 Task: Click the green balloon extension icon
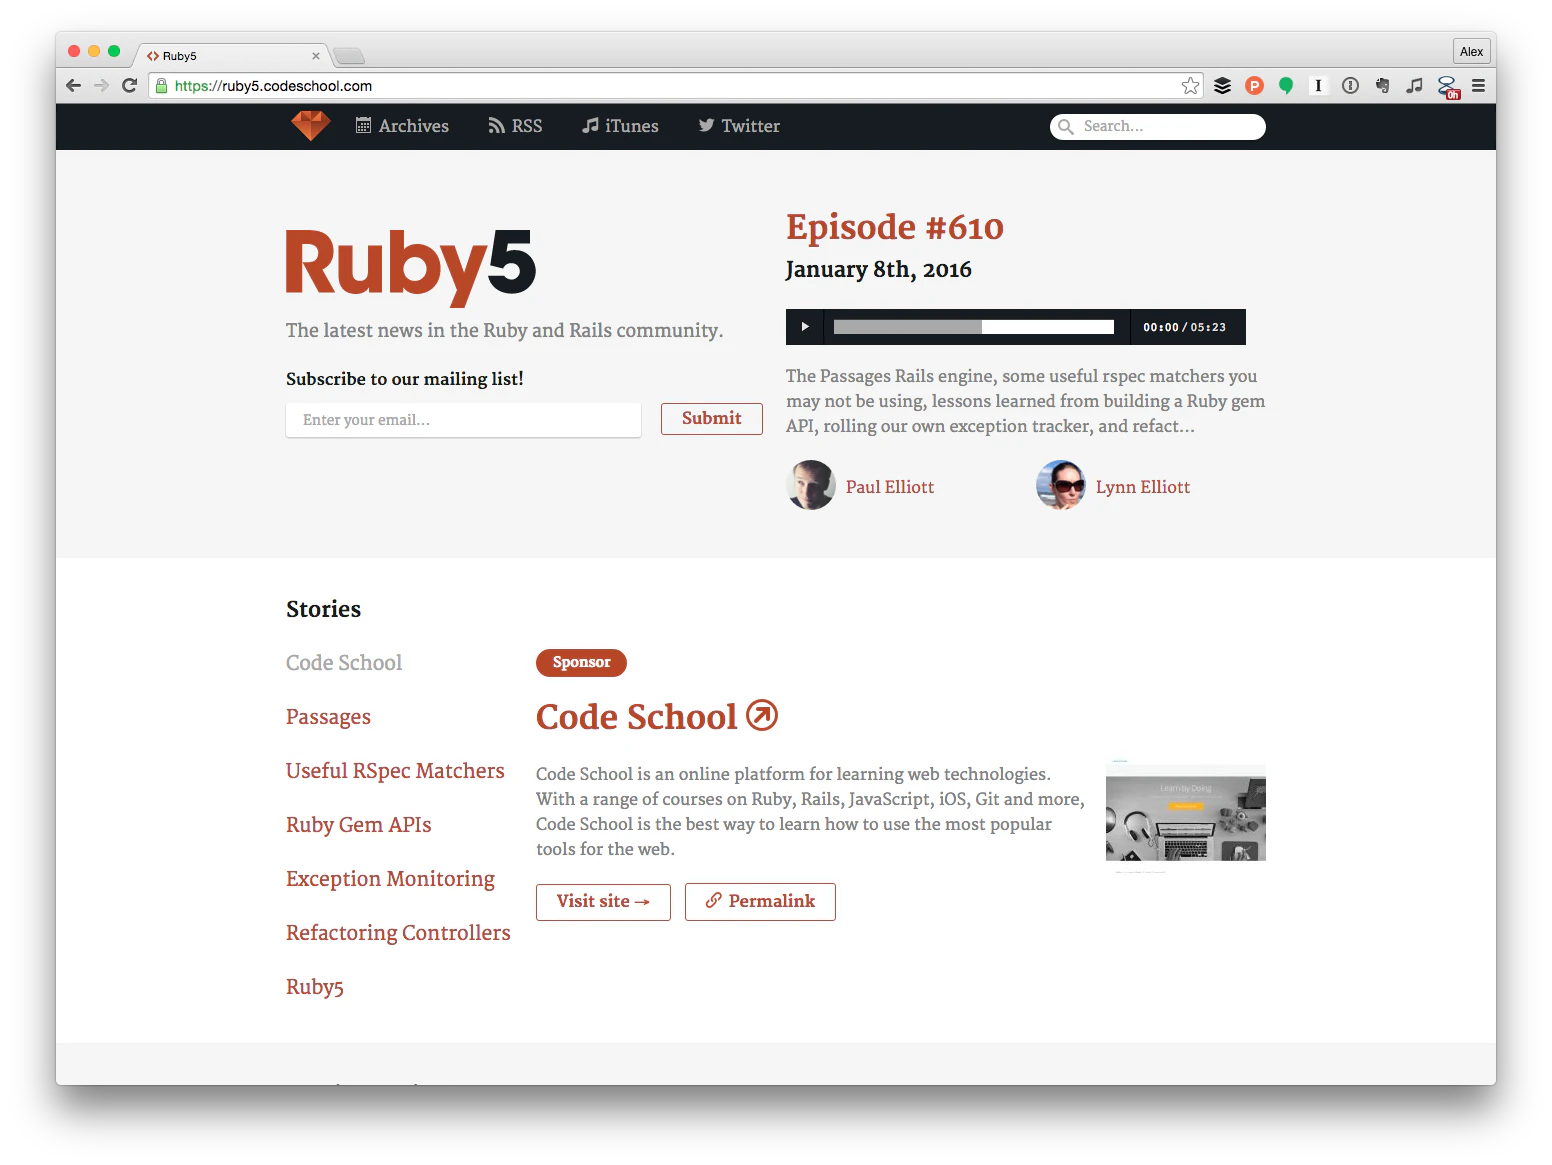pyautogui.click(x=1286, y=86)
